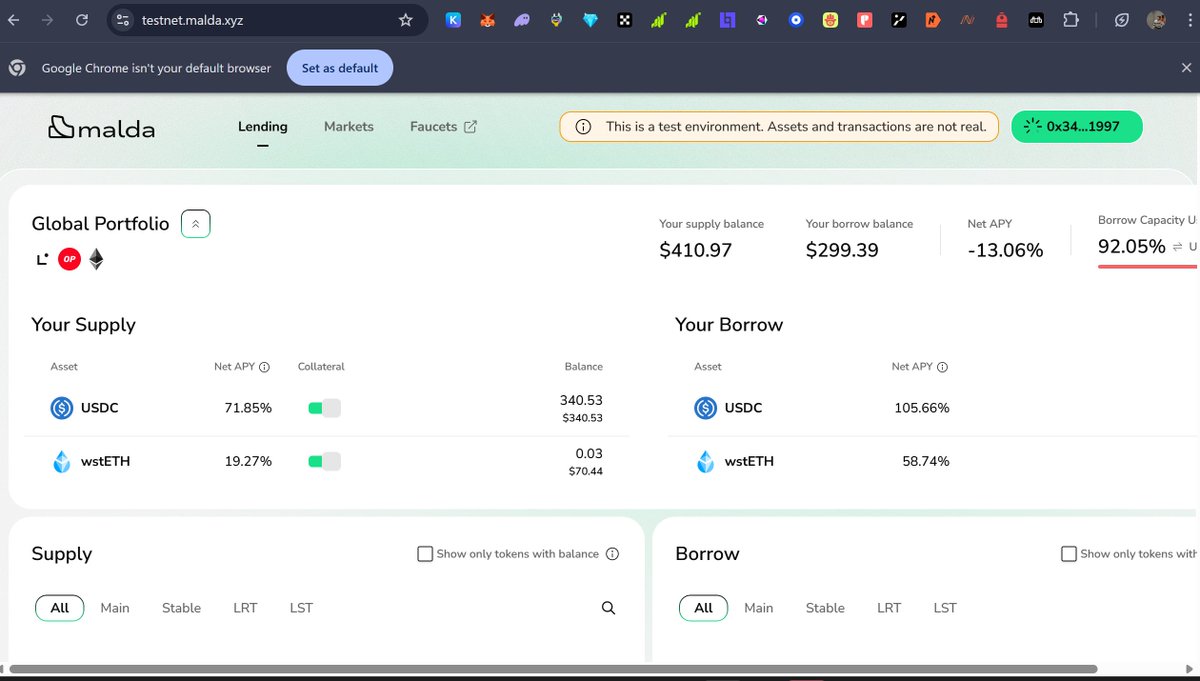The image size is (1200, 681).
Task: Click the 105.66% USDC borrow APY
Action: tap(922, 408)
